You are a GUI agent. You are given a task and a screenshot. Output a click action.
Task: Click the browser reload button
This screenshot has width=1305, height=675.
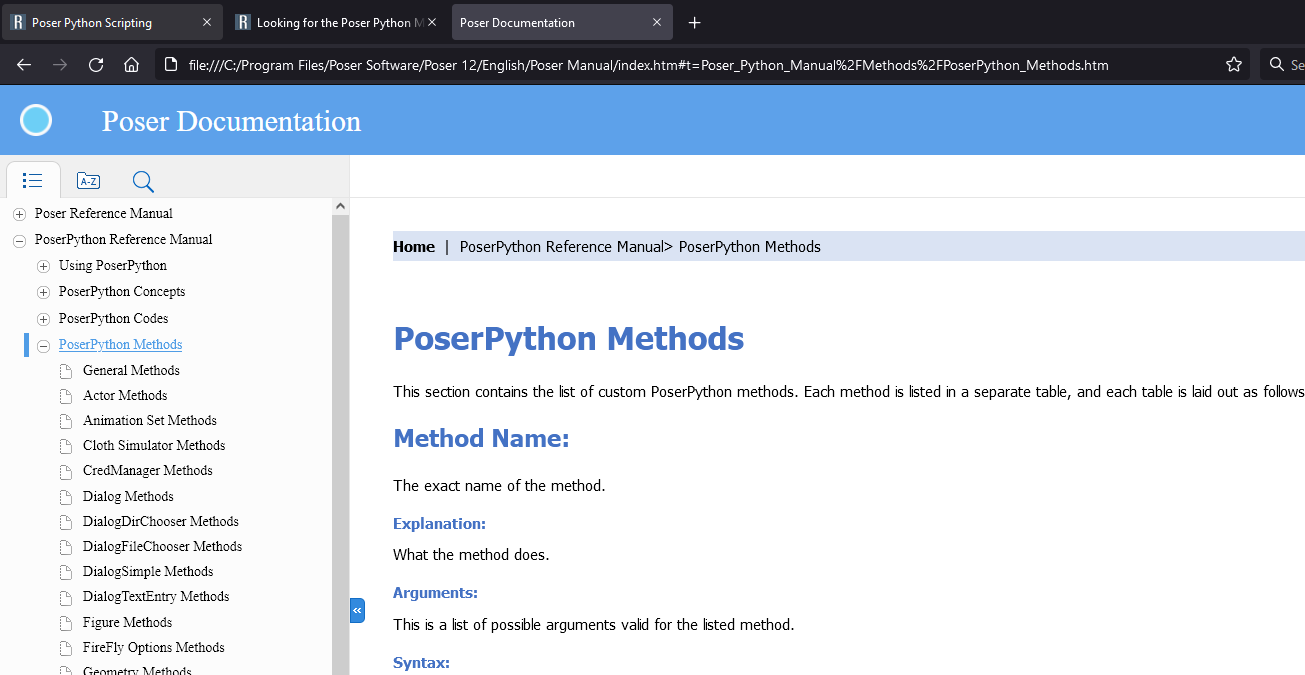[96, 65]
